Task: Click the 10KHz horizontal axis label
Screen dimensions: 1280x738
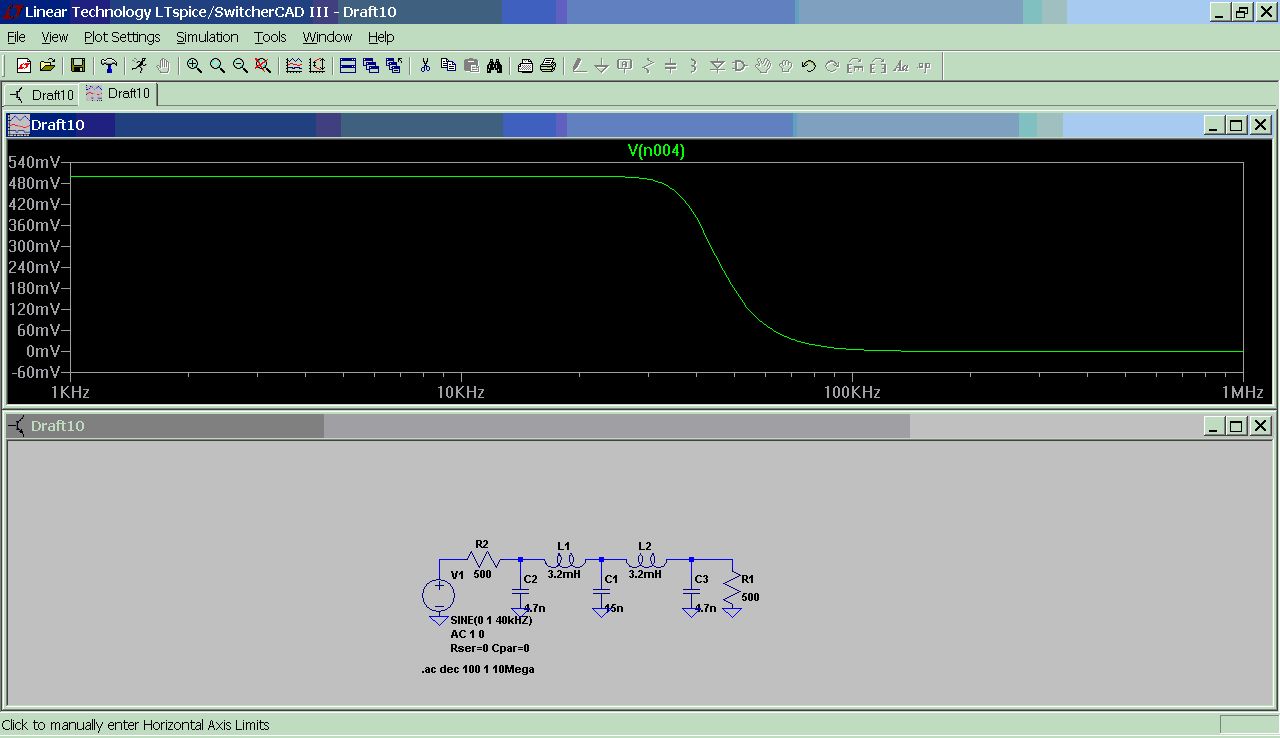Action: tap(461, 393)
